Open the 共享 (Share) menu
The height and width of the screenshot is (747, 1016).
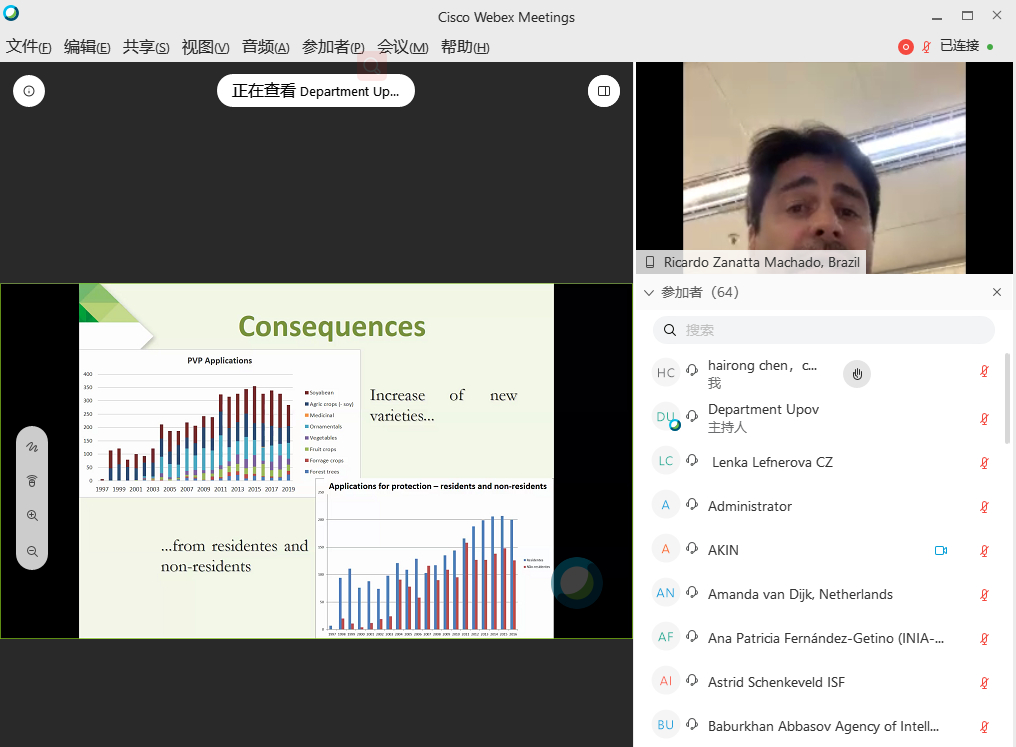tap(146, 47)
